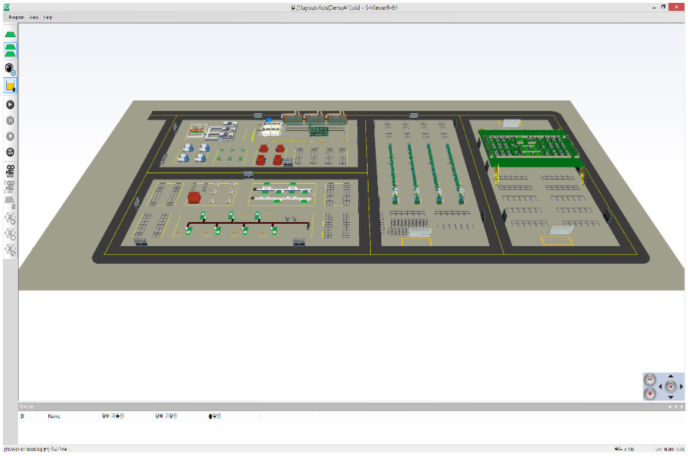Click the video camera icon in sidebar
688x456 pixels.
point(10,169)
